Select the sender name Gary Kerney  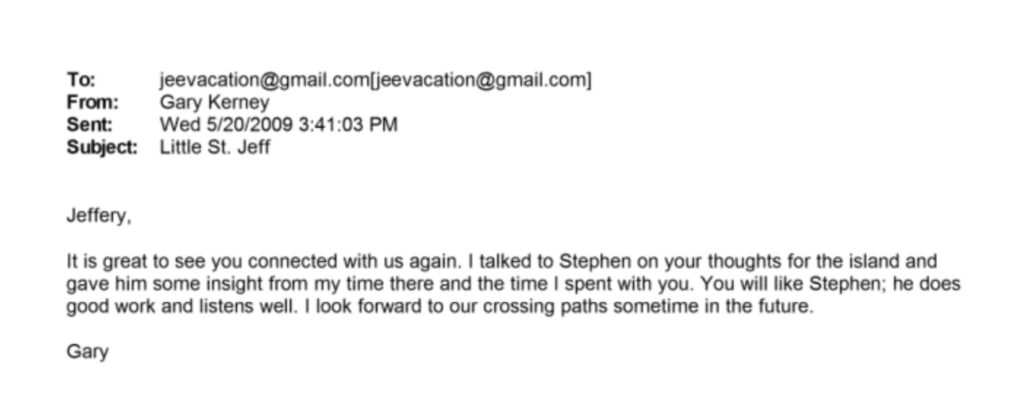click(x=214, y=103)
